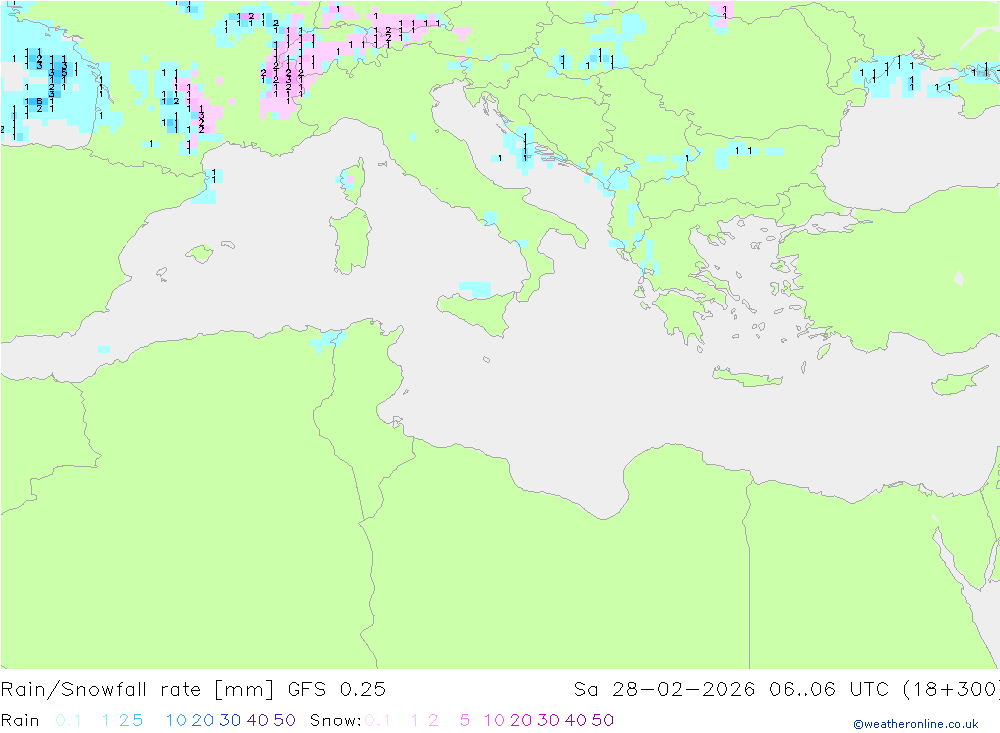Click the "Rain" legend label
Screen dimensions: 1000x733
click(20, 720)
